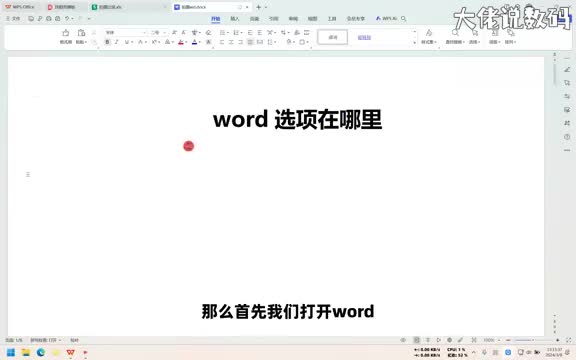Screen dimensions: 576x360
Task: Open the WPS AI tab
Action: coord(386,18)
